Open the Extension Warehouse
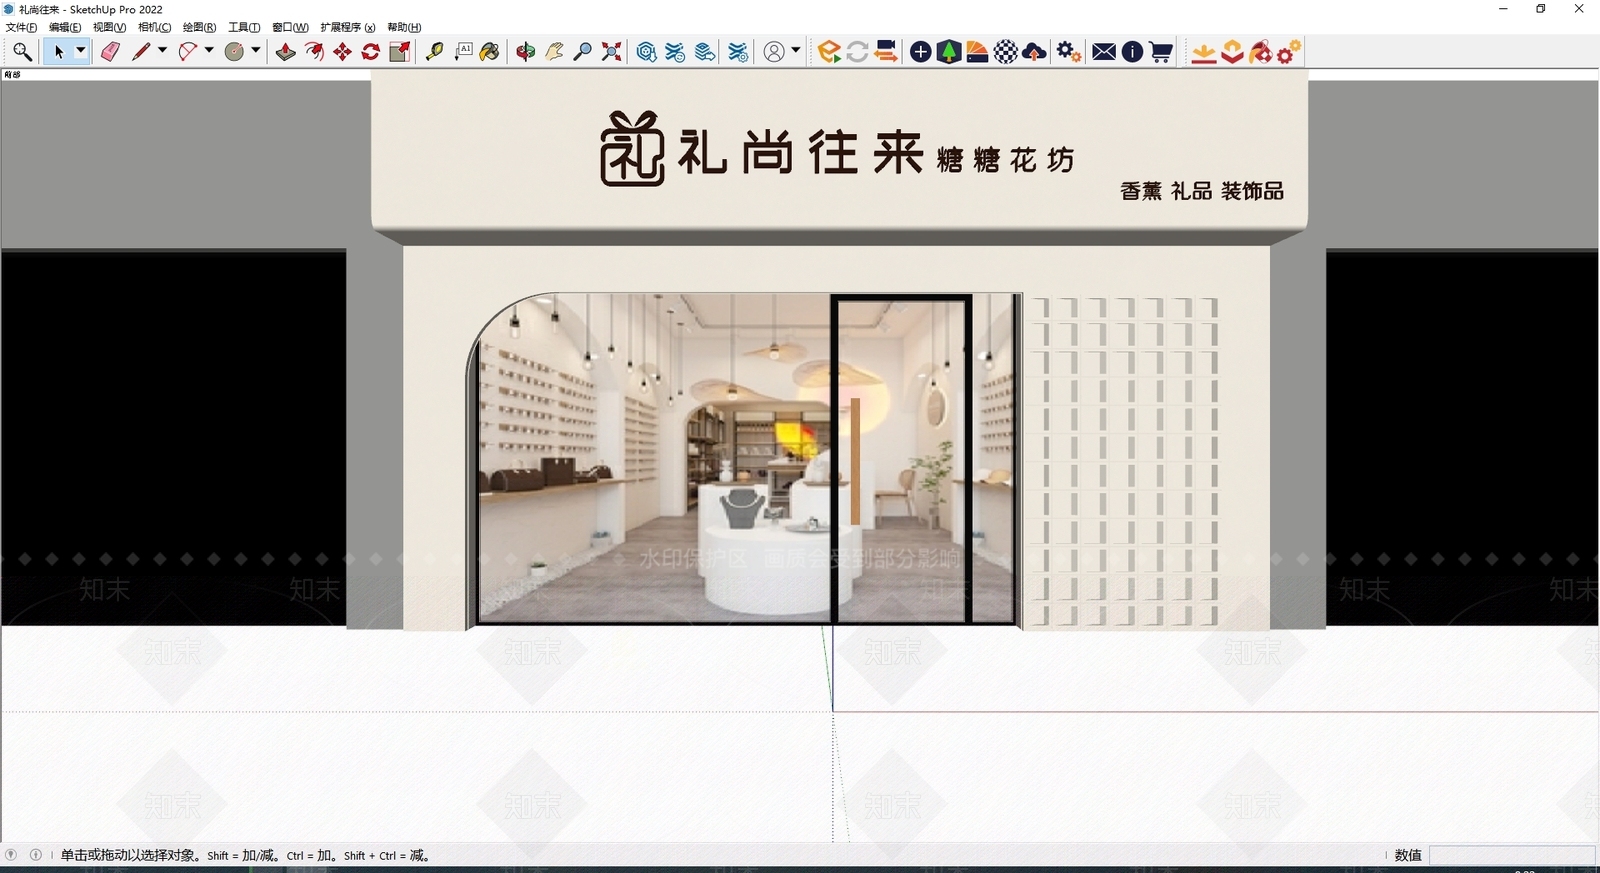Image resolution: width=1600 pixels, height=873 pixels. click(x=675, y=52)
